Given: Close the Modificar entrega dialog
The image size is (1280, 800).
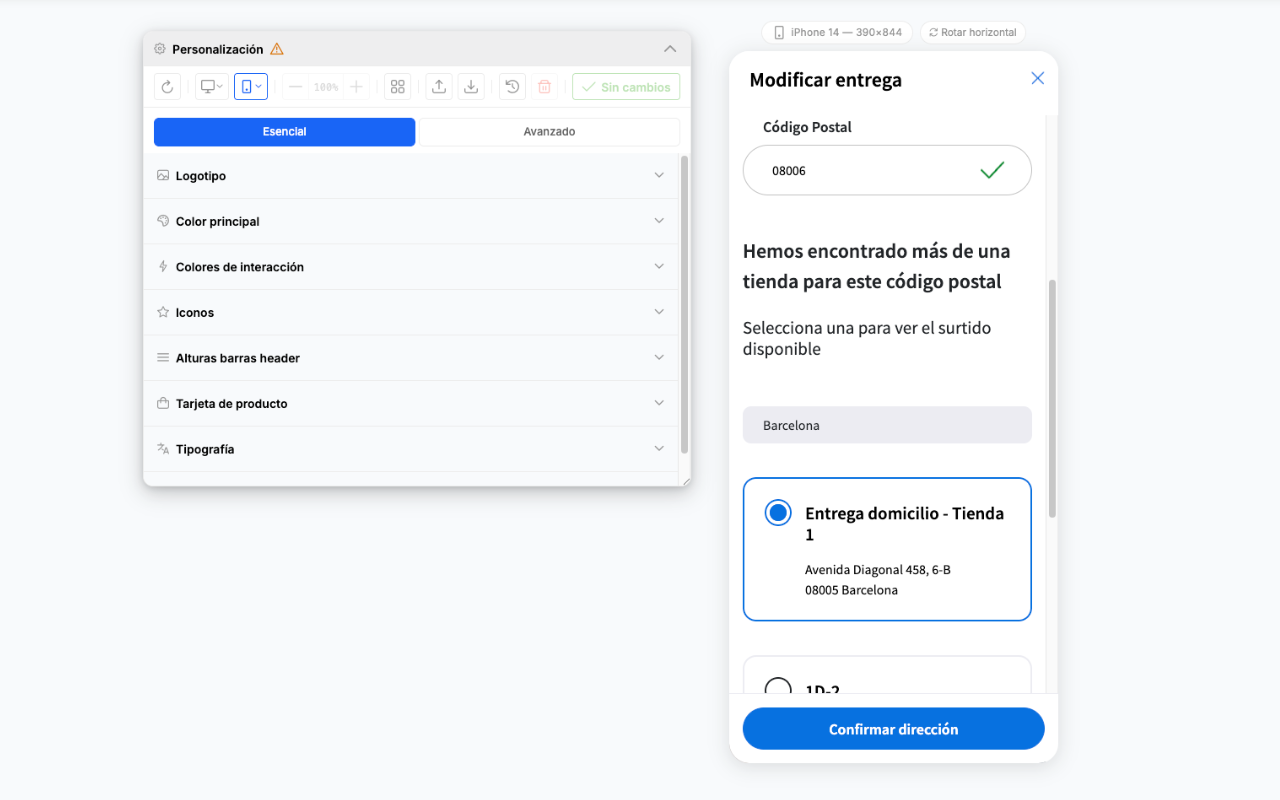Looking at the screenshot, I should tap(1037, 78).
